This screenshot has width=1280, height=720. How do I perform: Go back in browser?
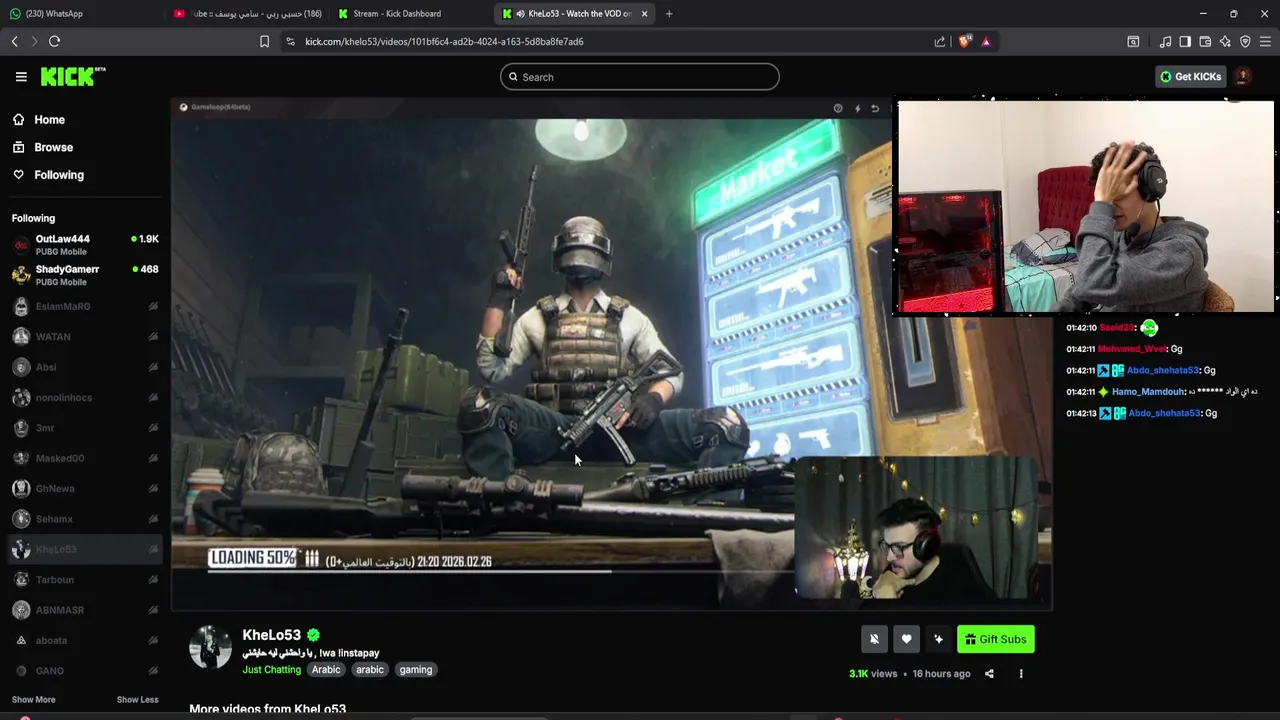click(x=14, y=41)
